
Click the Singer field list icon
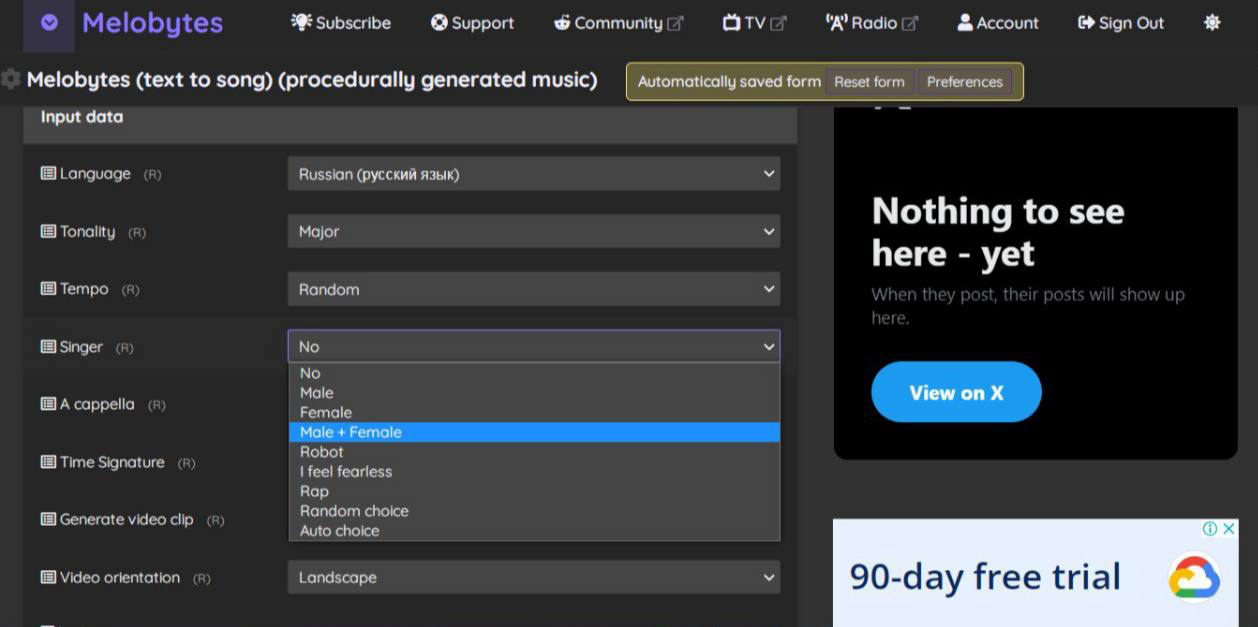pyautogui.click(x=48, y=347)
